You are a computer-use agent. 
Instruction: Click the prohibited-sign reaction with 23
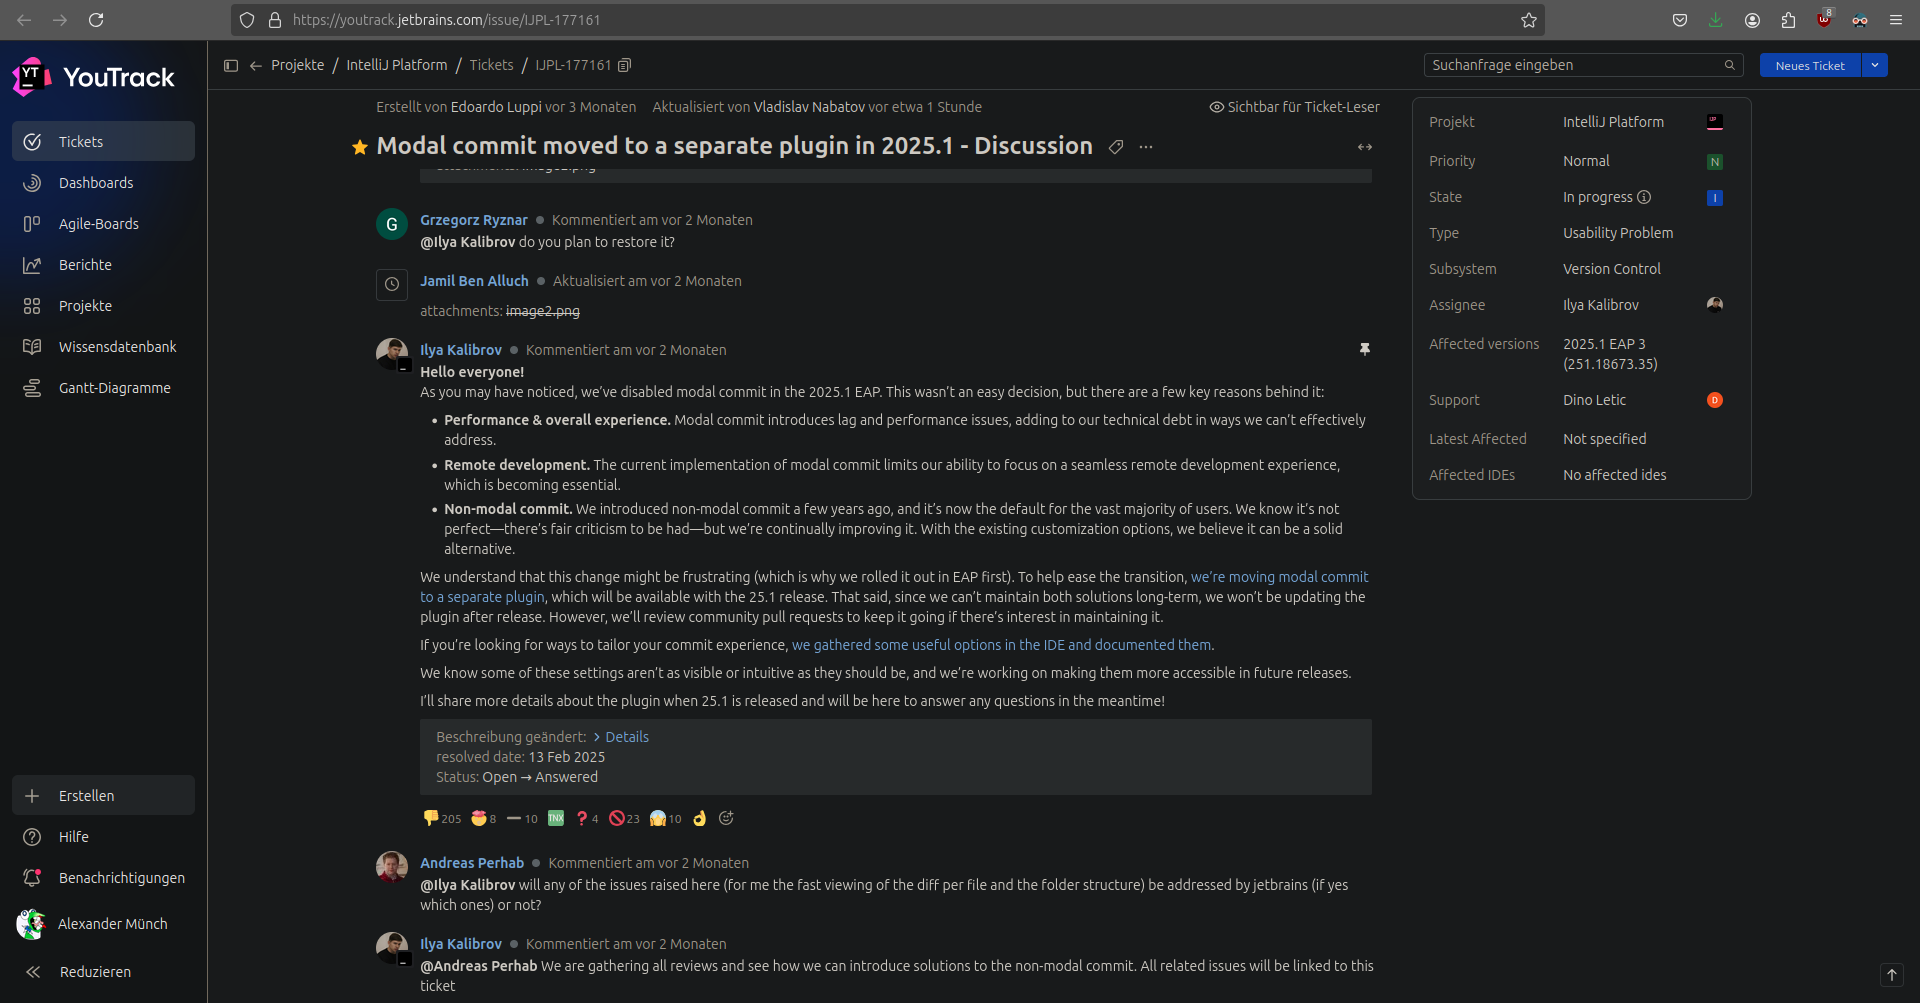tap(625, 818)
